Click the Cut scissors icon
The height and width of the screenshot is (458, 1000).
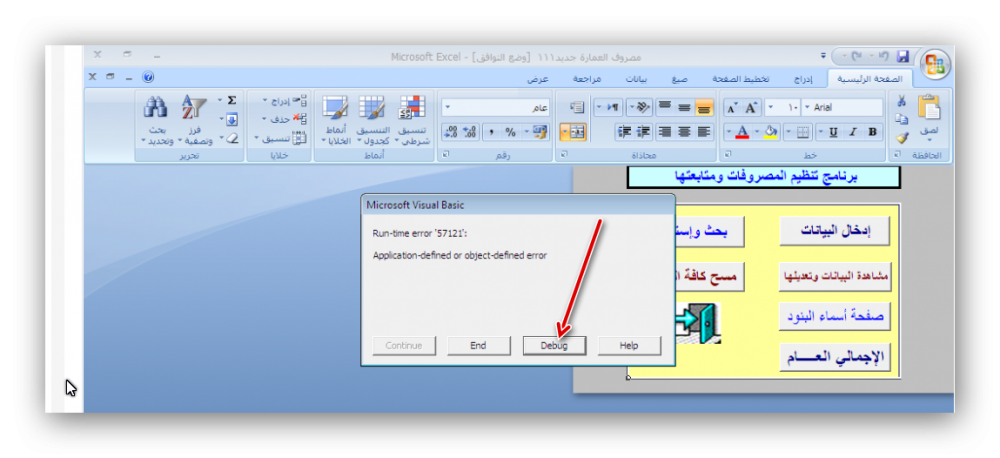click(x=901, y=101)
